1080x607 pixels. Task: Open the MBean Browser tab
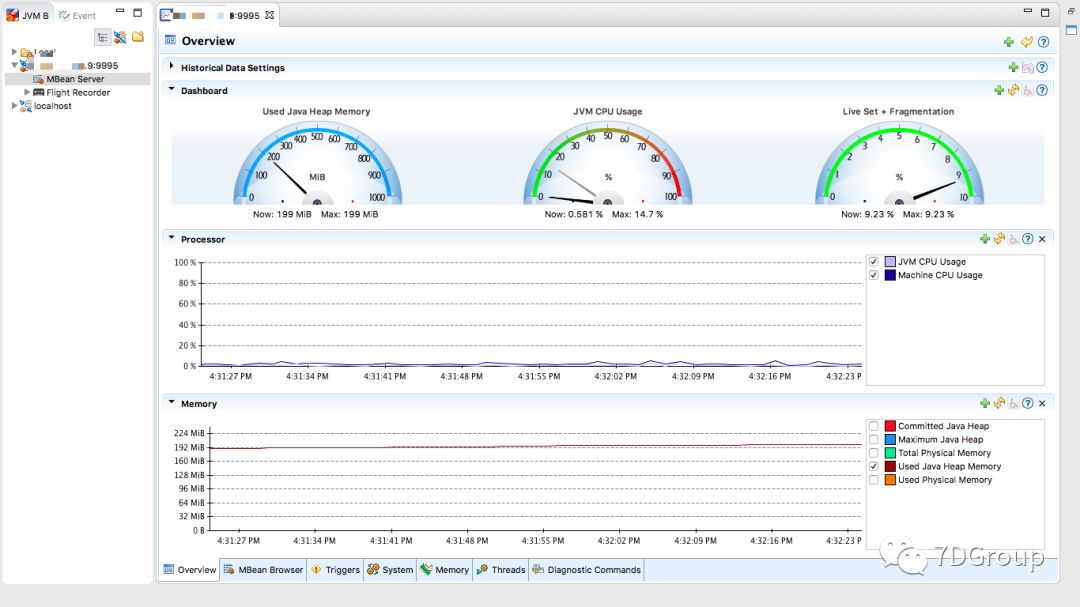[263, 570]
